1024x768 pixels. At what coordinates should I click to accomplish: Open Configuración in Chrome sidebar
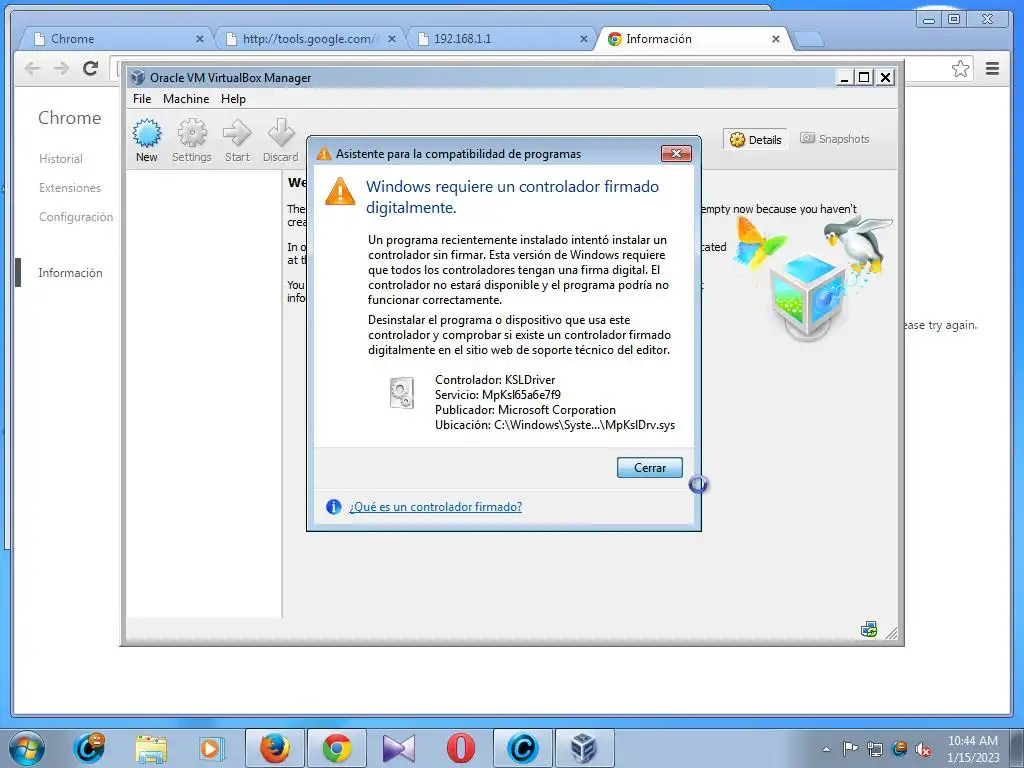[x=76, y=217]
